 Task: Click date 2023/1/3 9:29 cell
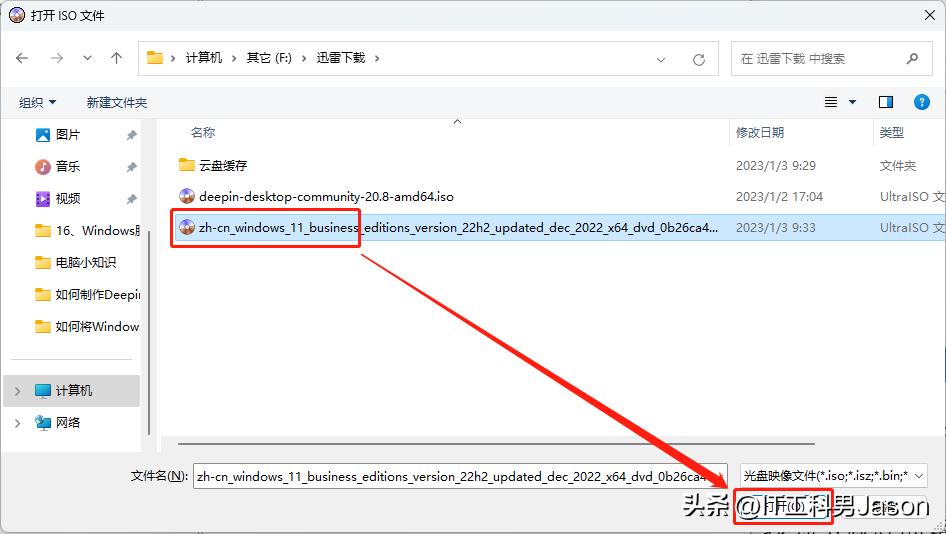pyautogui.click(x=776, y=165)
